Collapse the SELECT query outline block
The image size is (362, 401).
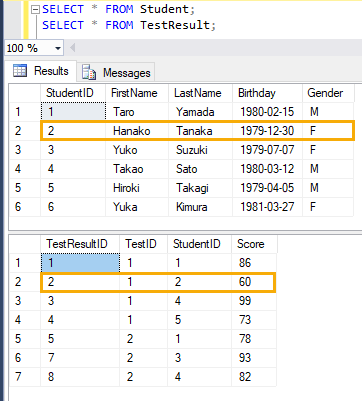(x=35, y=10)
